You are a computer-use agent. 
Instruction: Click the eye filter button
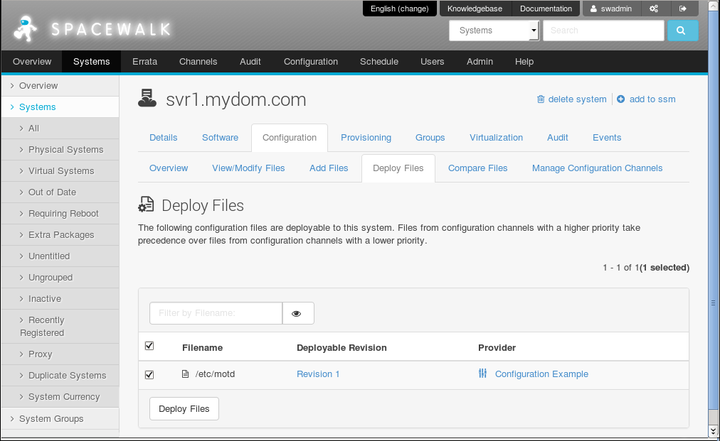(298, 313)
